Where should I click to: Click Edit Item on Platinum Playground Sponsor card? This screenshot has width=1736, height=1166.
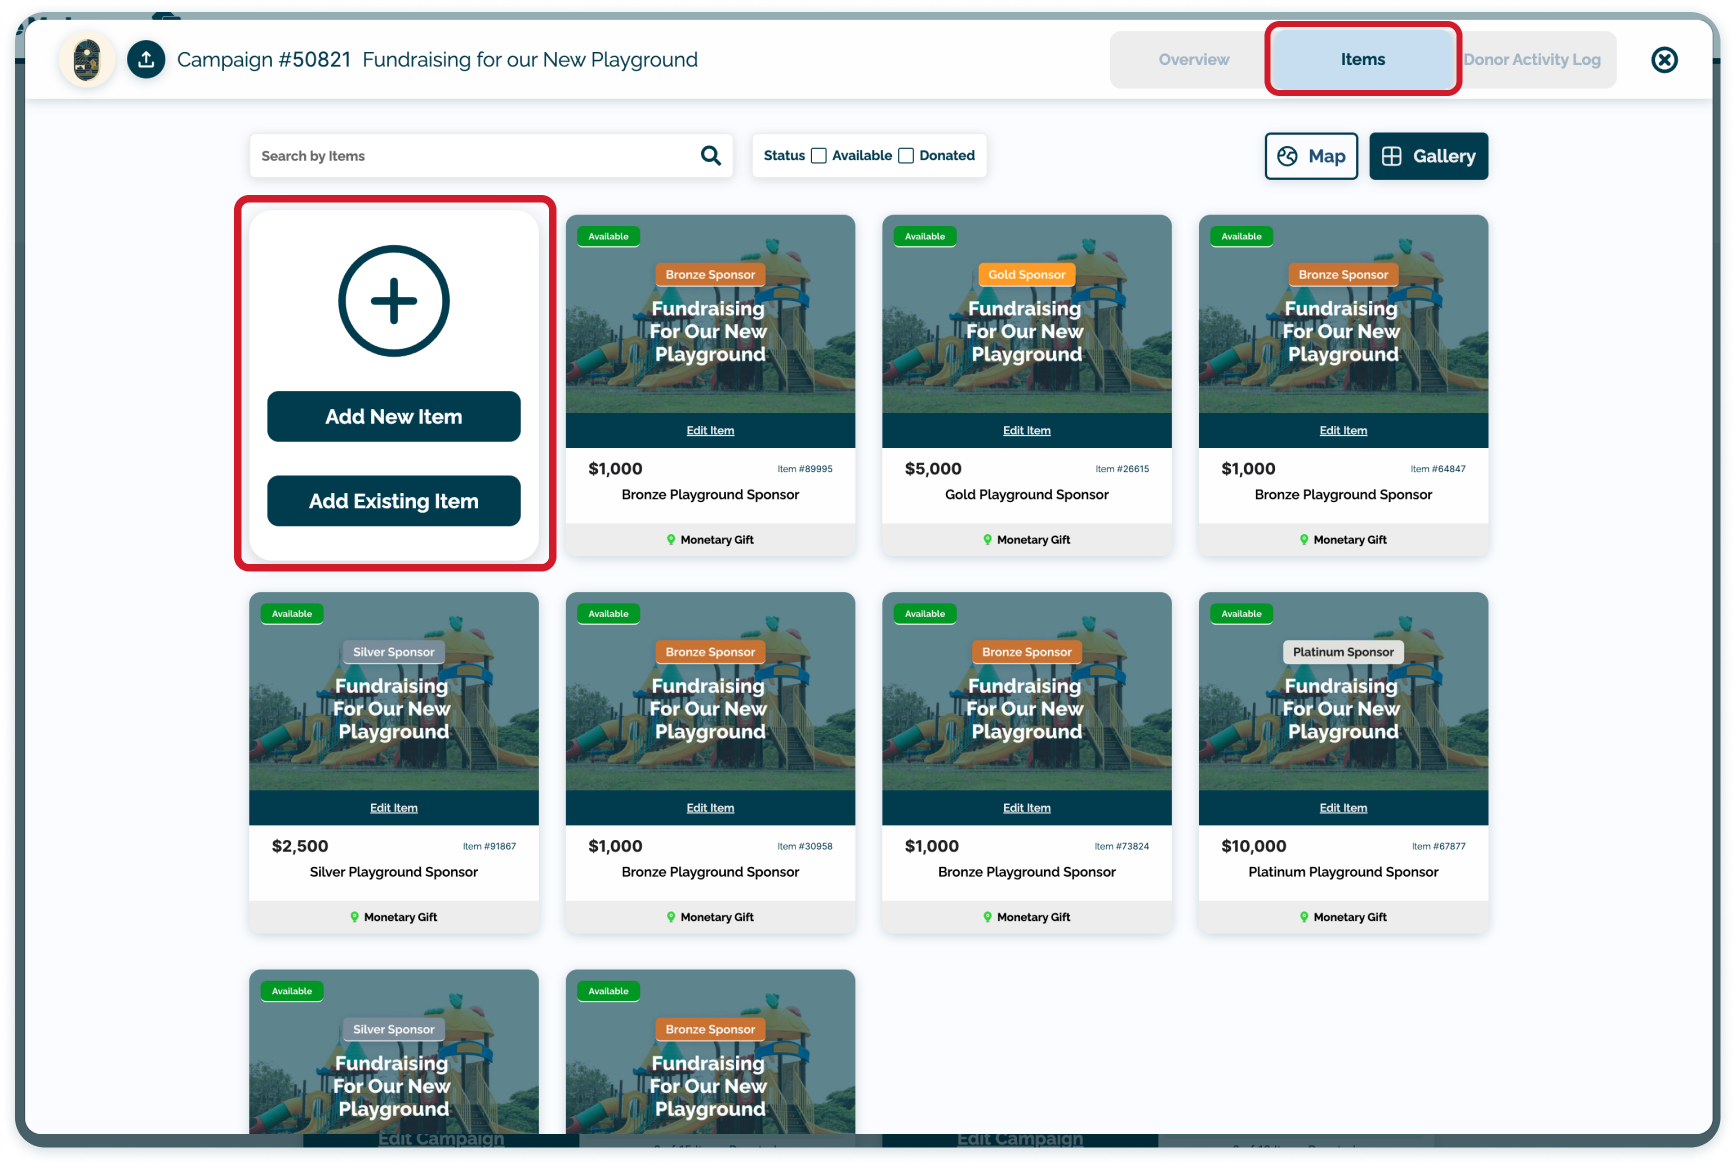1342,808
